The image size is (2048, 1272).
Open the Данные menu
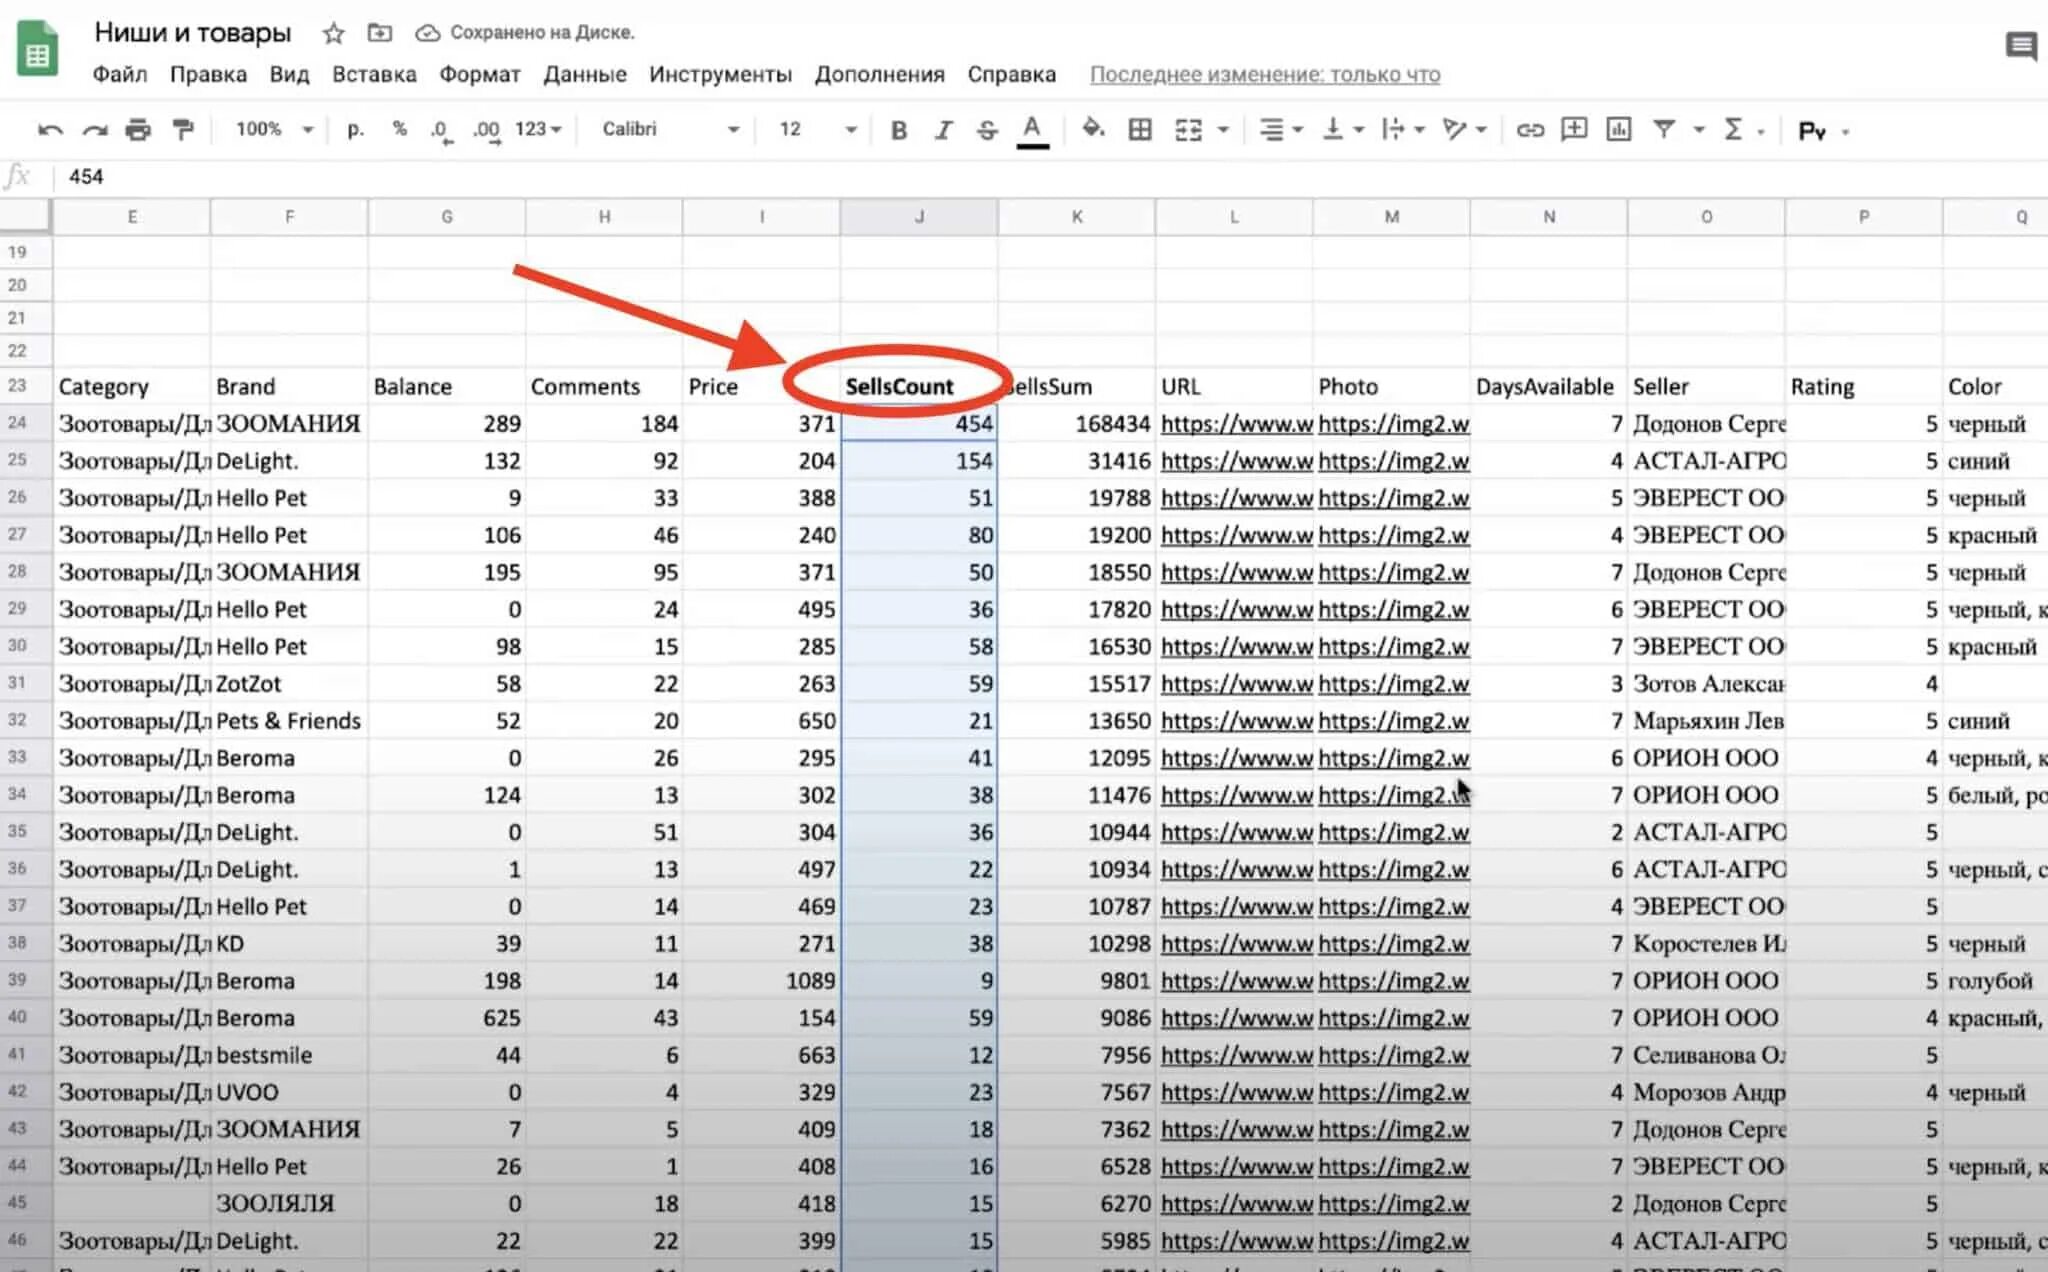pos(585,74)
